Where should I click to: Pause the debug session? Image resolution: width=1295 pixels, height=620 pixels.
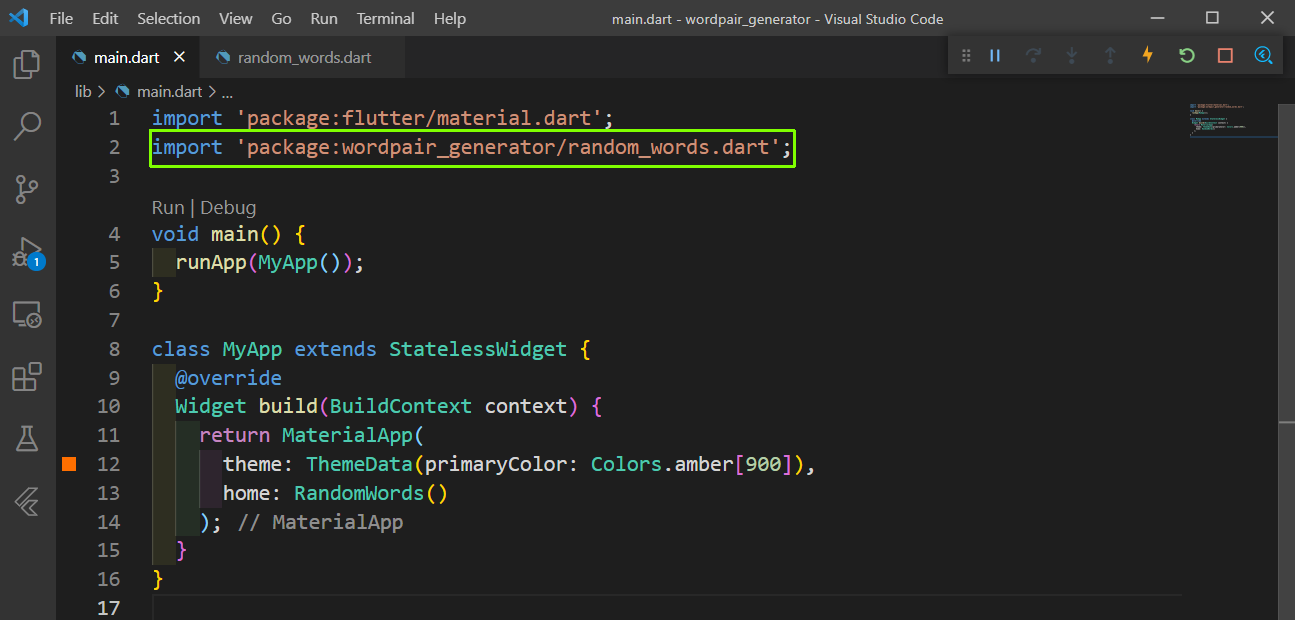[995, 56]
